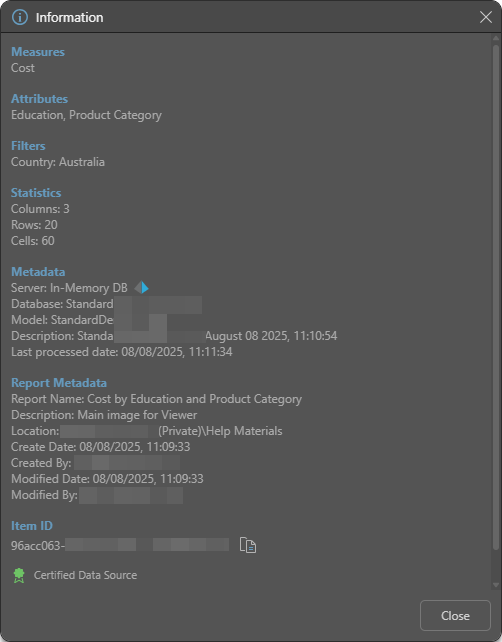The height and width of the screenshot is (642, 502).
Task: Click the Item ID heading
Action: 32,526
